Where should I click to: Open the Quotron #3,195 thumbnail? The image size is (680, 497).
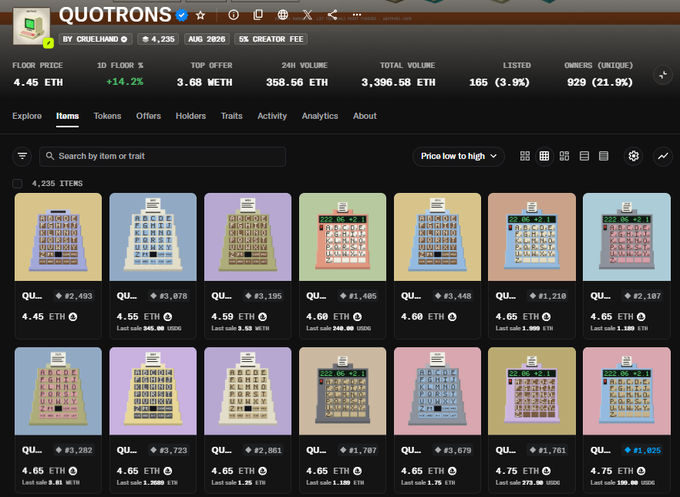point(248,237)
